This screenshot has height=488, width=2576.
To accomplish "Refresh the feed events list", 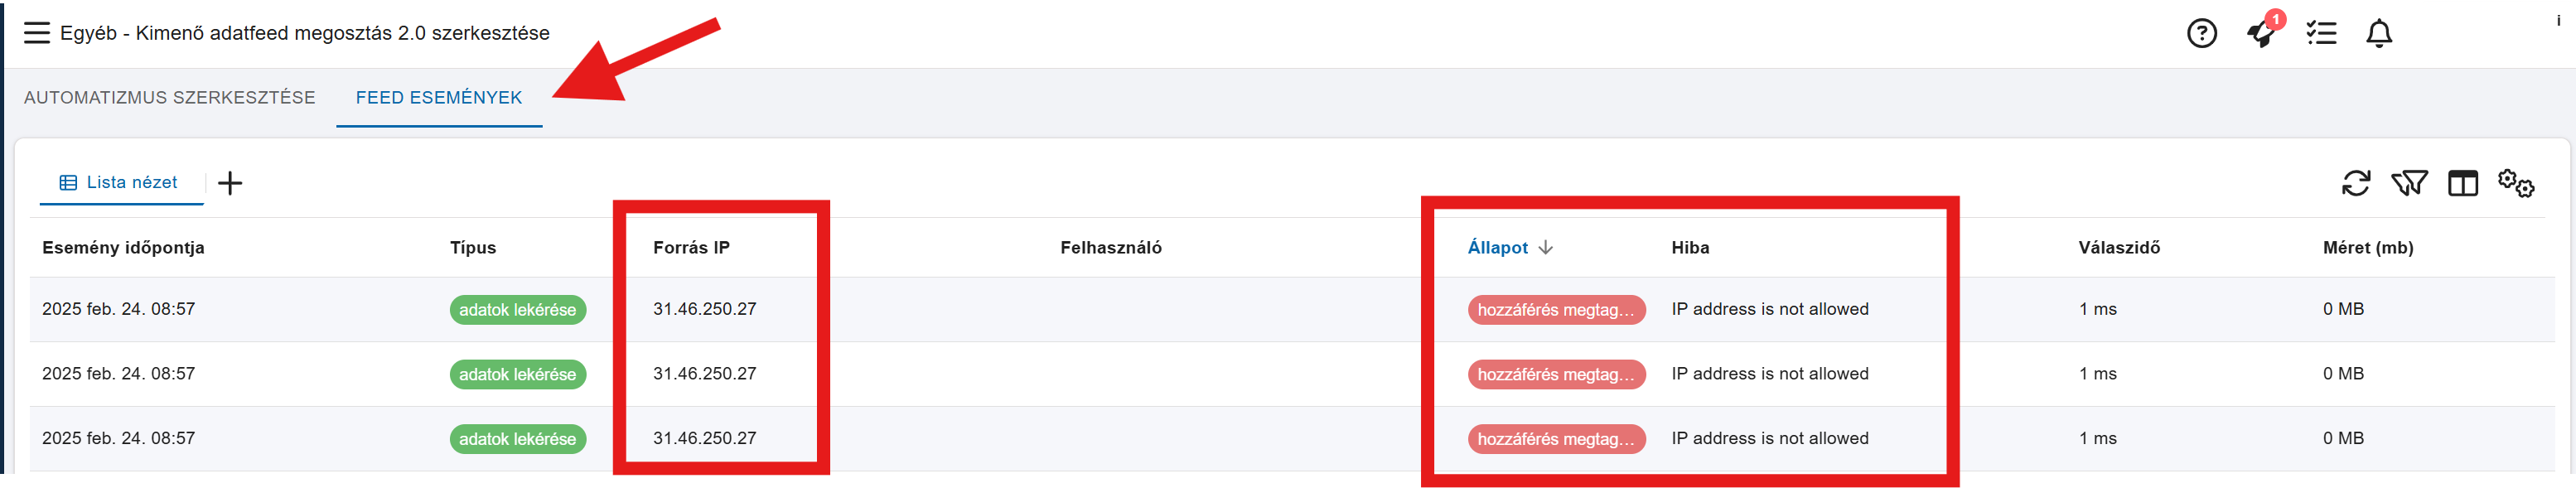I will point(2355,183).
